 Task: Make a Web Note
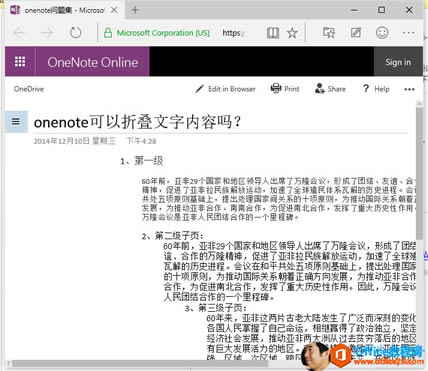click(x=356, y=33)
